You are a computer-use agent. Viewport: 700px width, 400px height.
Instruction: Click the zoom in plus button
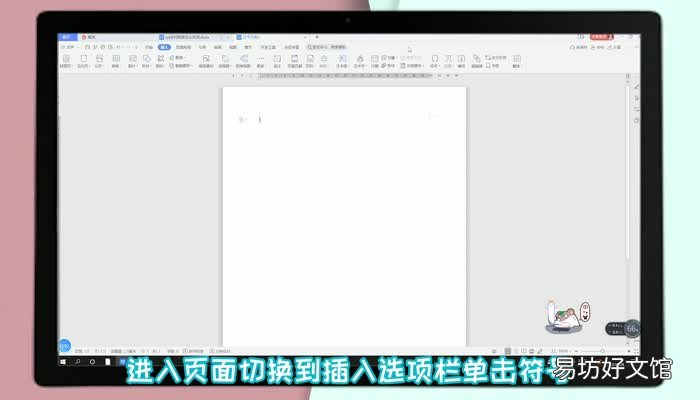[629, 351]
